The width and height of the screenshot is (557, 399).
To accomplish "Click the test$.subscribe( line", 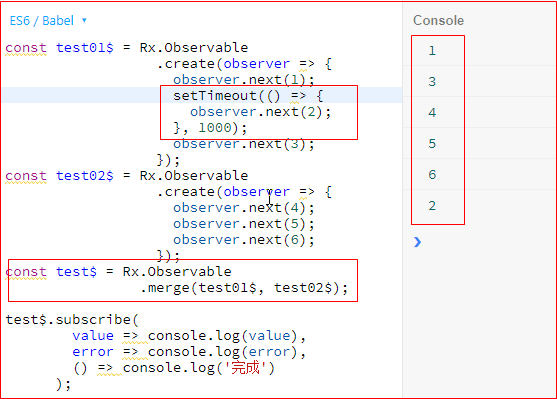I will 72,320.
